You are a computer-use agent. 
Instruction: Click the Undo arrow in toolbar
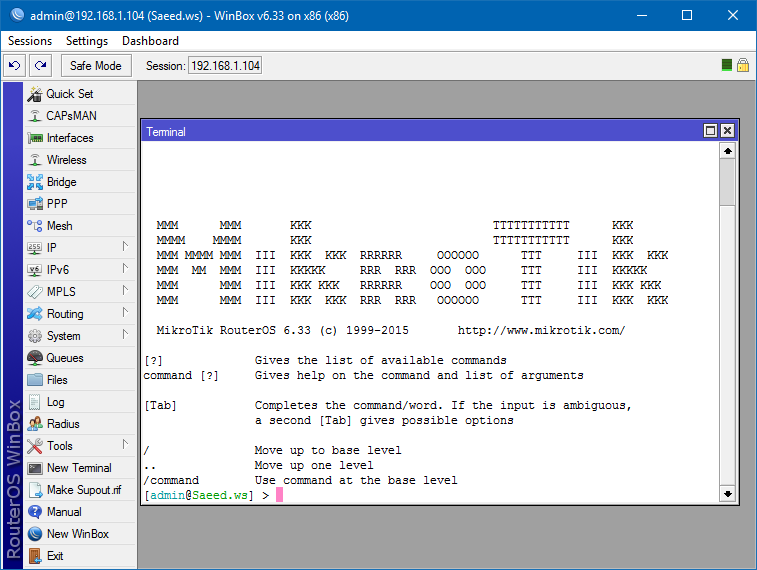(14, 66)
